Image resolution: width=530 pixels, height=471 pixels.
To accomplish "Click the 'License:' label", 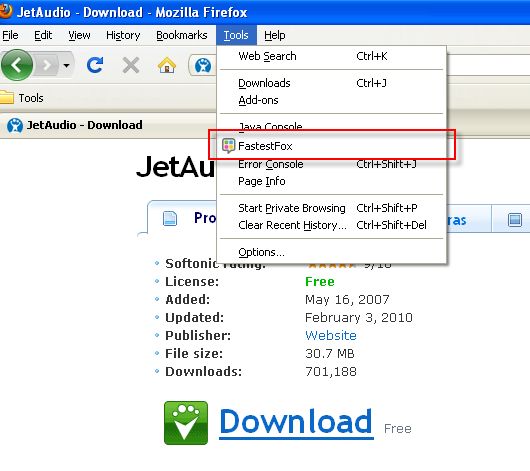I will pos(192,282).
